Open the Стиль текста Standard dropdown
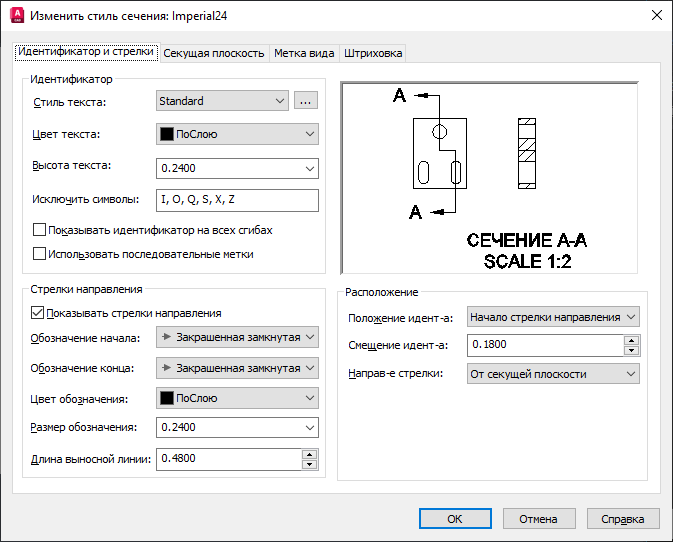 pos(222,101)
